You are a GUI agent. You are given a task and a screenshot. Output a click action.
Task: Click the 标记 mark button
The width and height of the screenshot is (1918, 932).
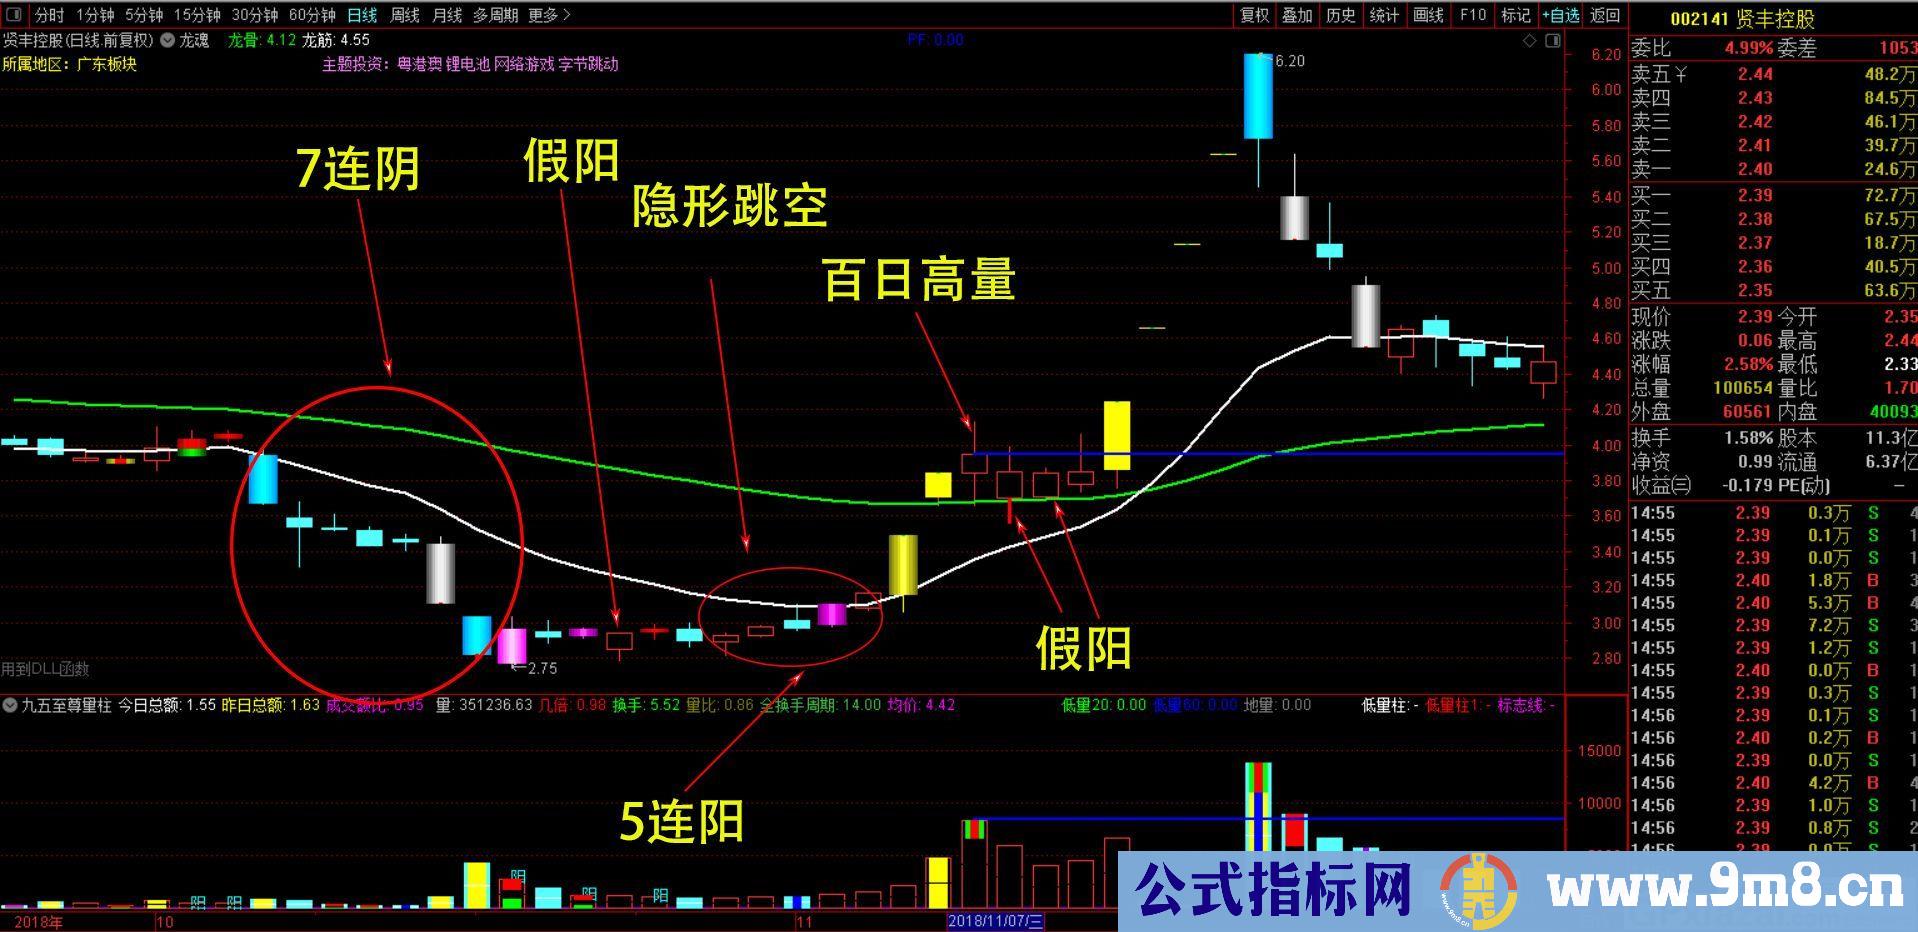(x=1516, y=15)
